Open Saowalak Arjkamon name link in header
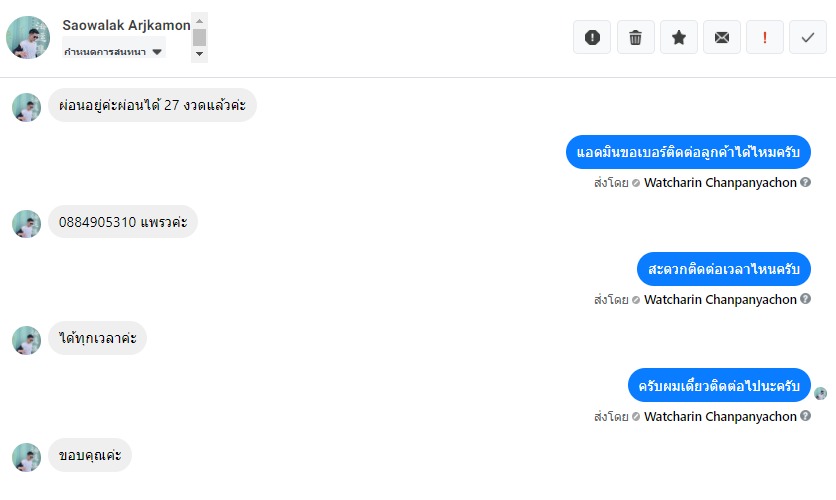This screenshot has height=500, width=836. [126, 25]
